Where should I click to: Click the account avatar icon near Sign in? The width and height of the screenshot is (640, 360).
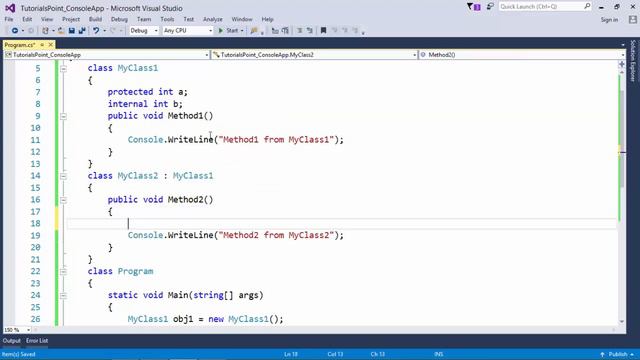(633, 20)
